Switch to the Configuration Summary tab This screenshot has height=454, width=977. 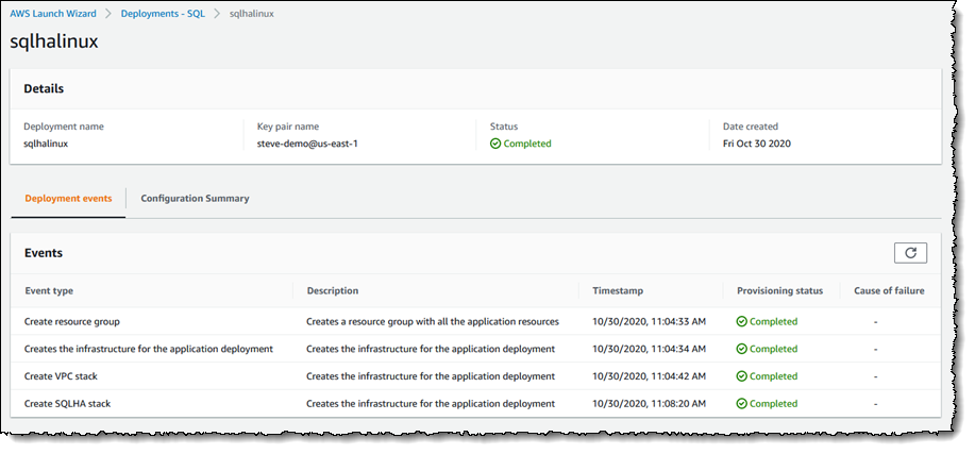195,199
